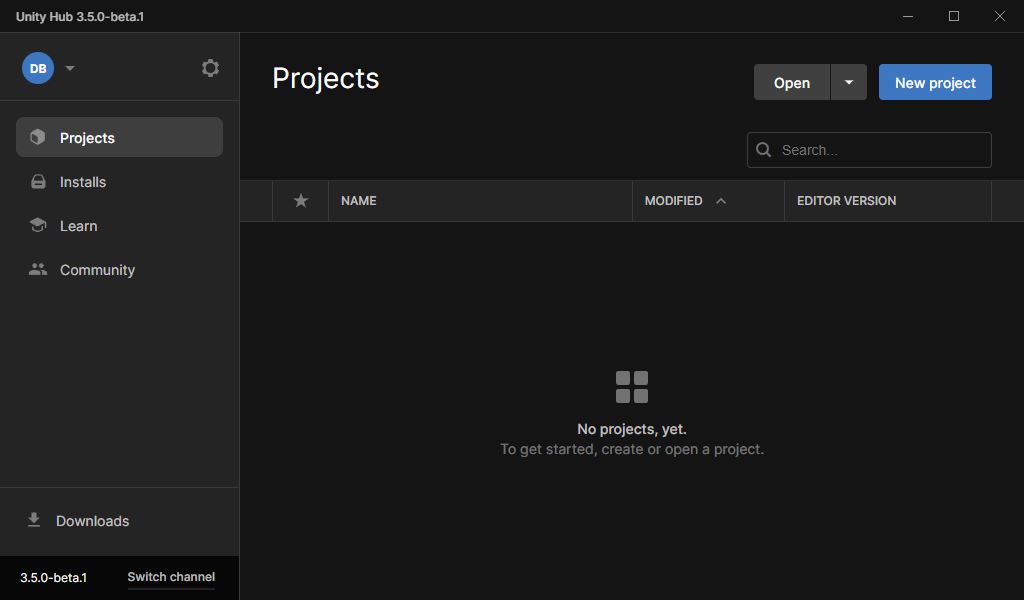Select the Installs sidebar icon

coord(38,181)
